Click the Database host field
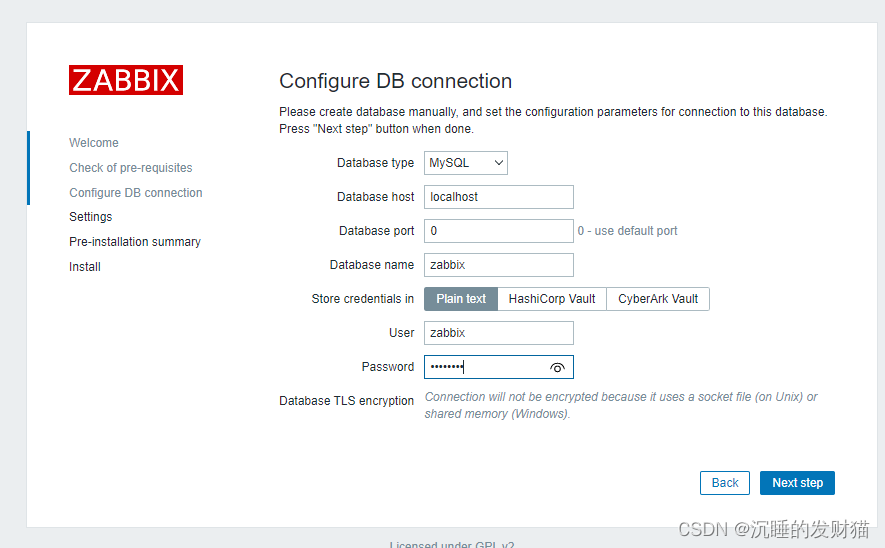Screen dimensions: 885x548 [x=499, y=197]
